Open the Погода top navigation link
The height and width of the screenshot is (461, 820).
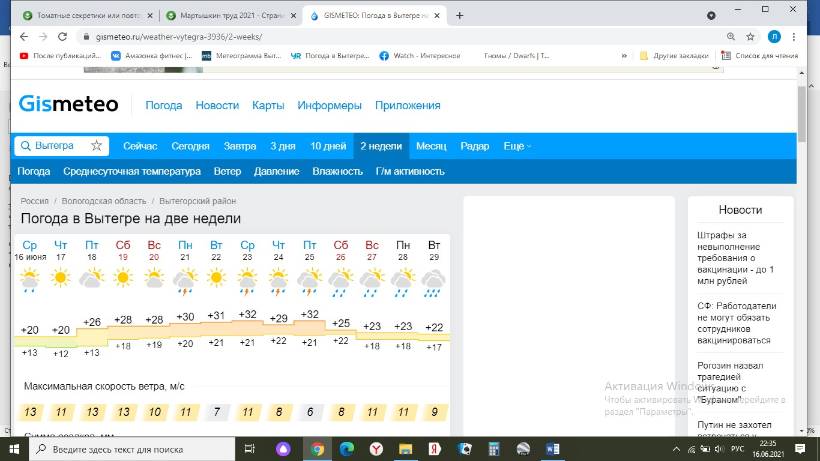pos(164,106)
